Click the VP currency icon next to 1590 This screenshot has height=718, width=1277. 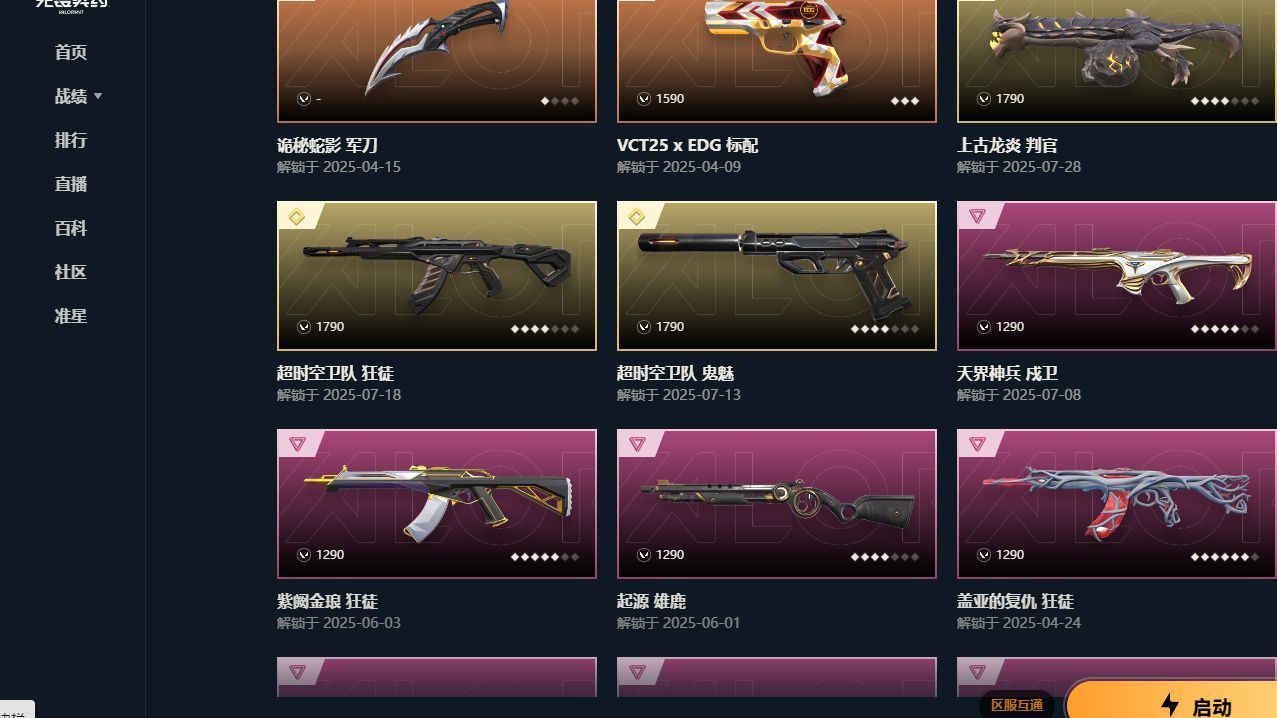644,99
